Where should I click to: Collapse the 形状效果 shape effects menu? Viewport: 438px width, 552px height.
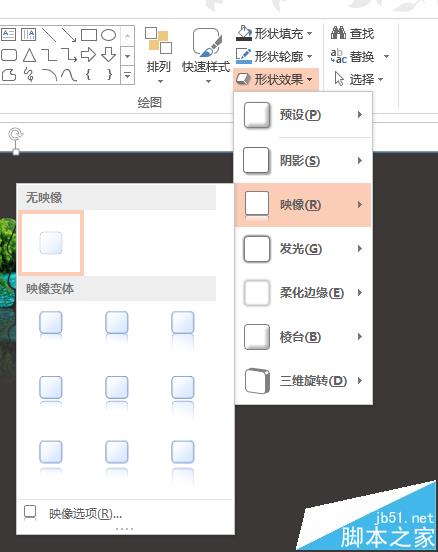coord(276,79)
